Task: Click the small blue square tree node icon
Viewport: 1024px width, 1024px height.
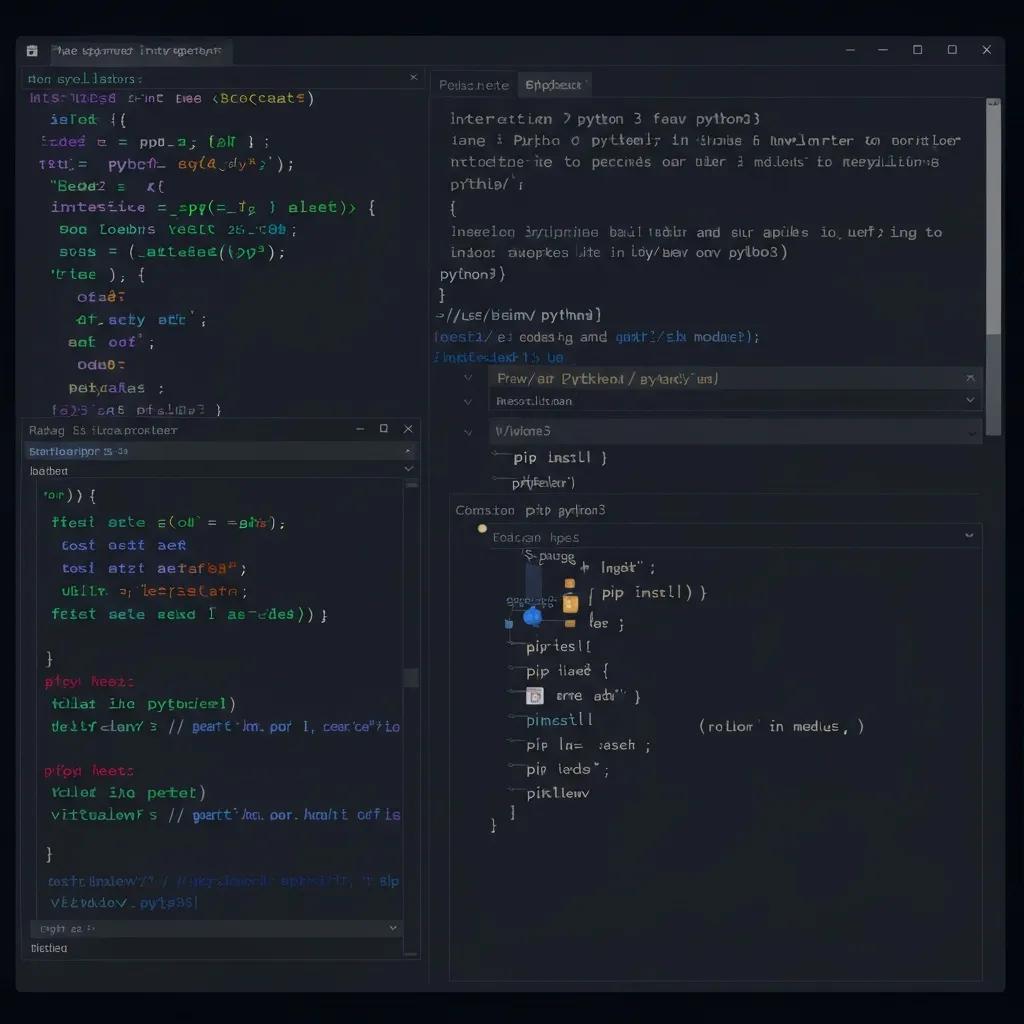Action: pos(509,622)
